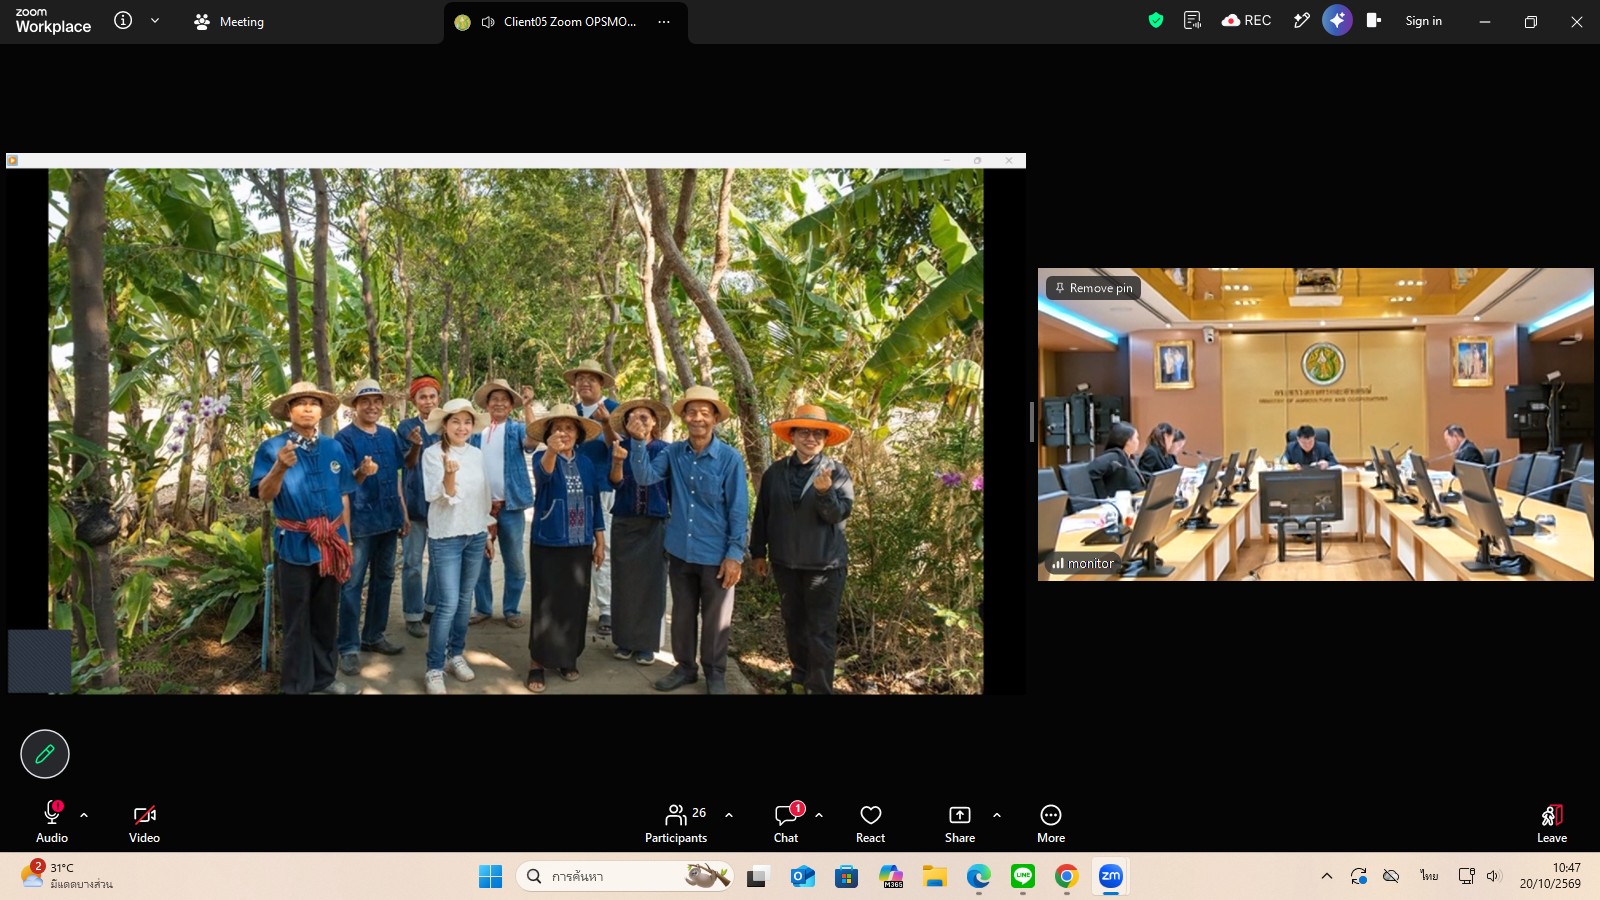Open Microsoft 365 Copilot taskbar icon
Viewport: 1600px width, 900px height.
891,877
